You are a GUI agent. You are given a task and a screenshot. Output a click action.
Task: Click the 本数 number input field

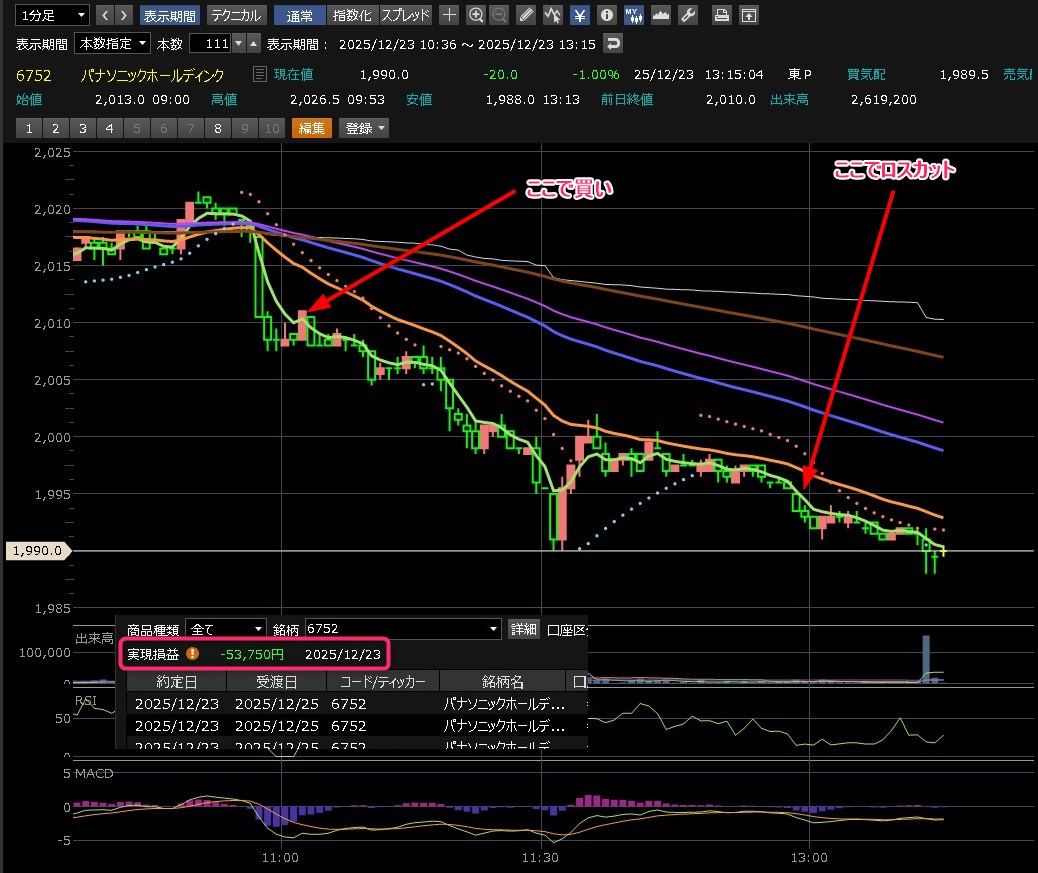pyautogui.click(x=210, y=43)
